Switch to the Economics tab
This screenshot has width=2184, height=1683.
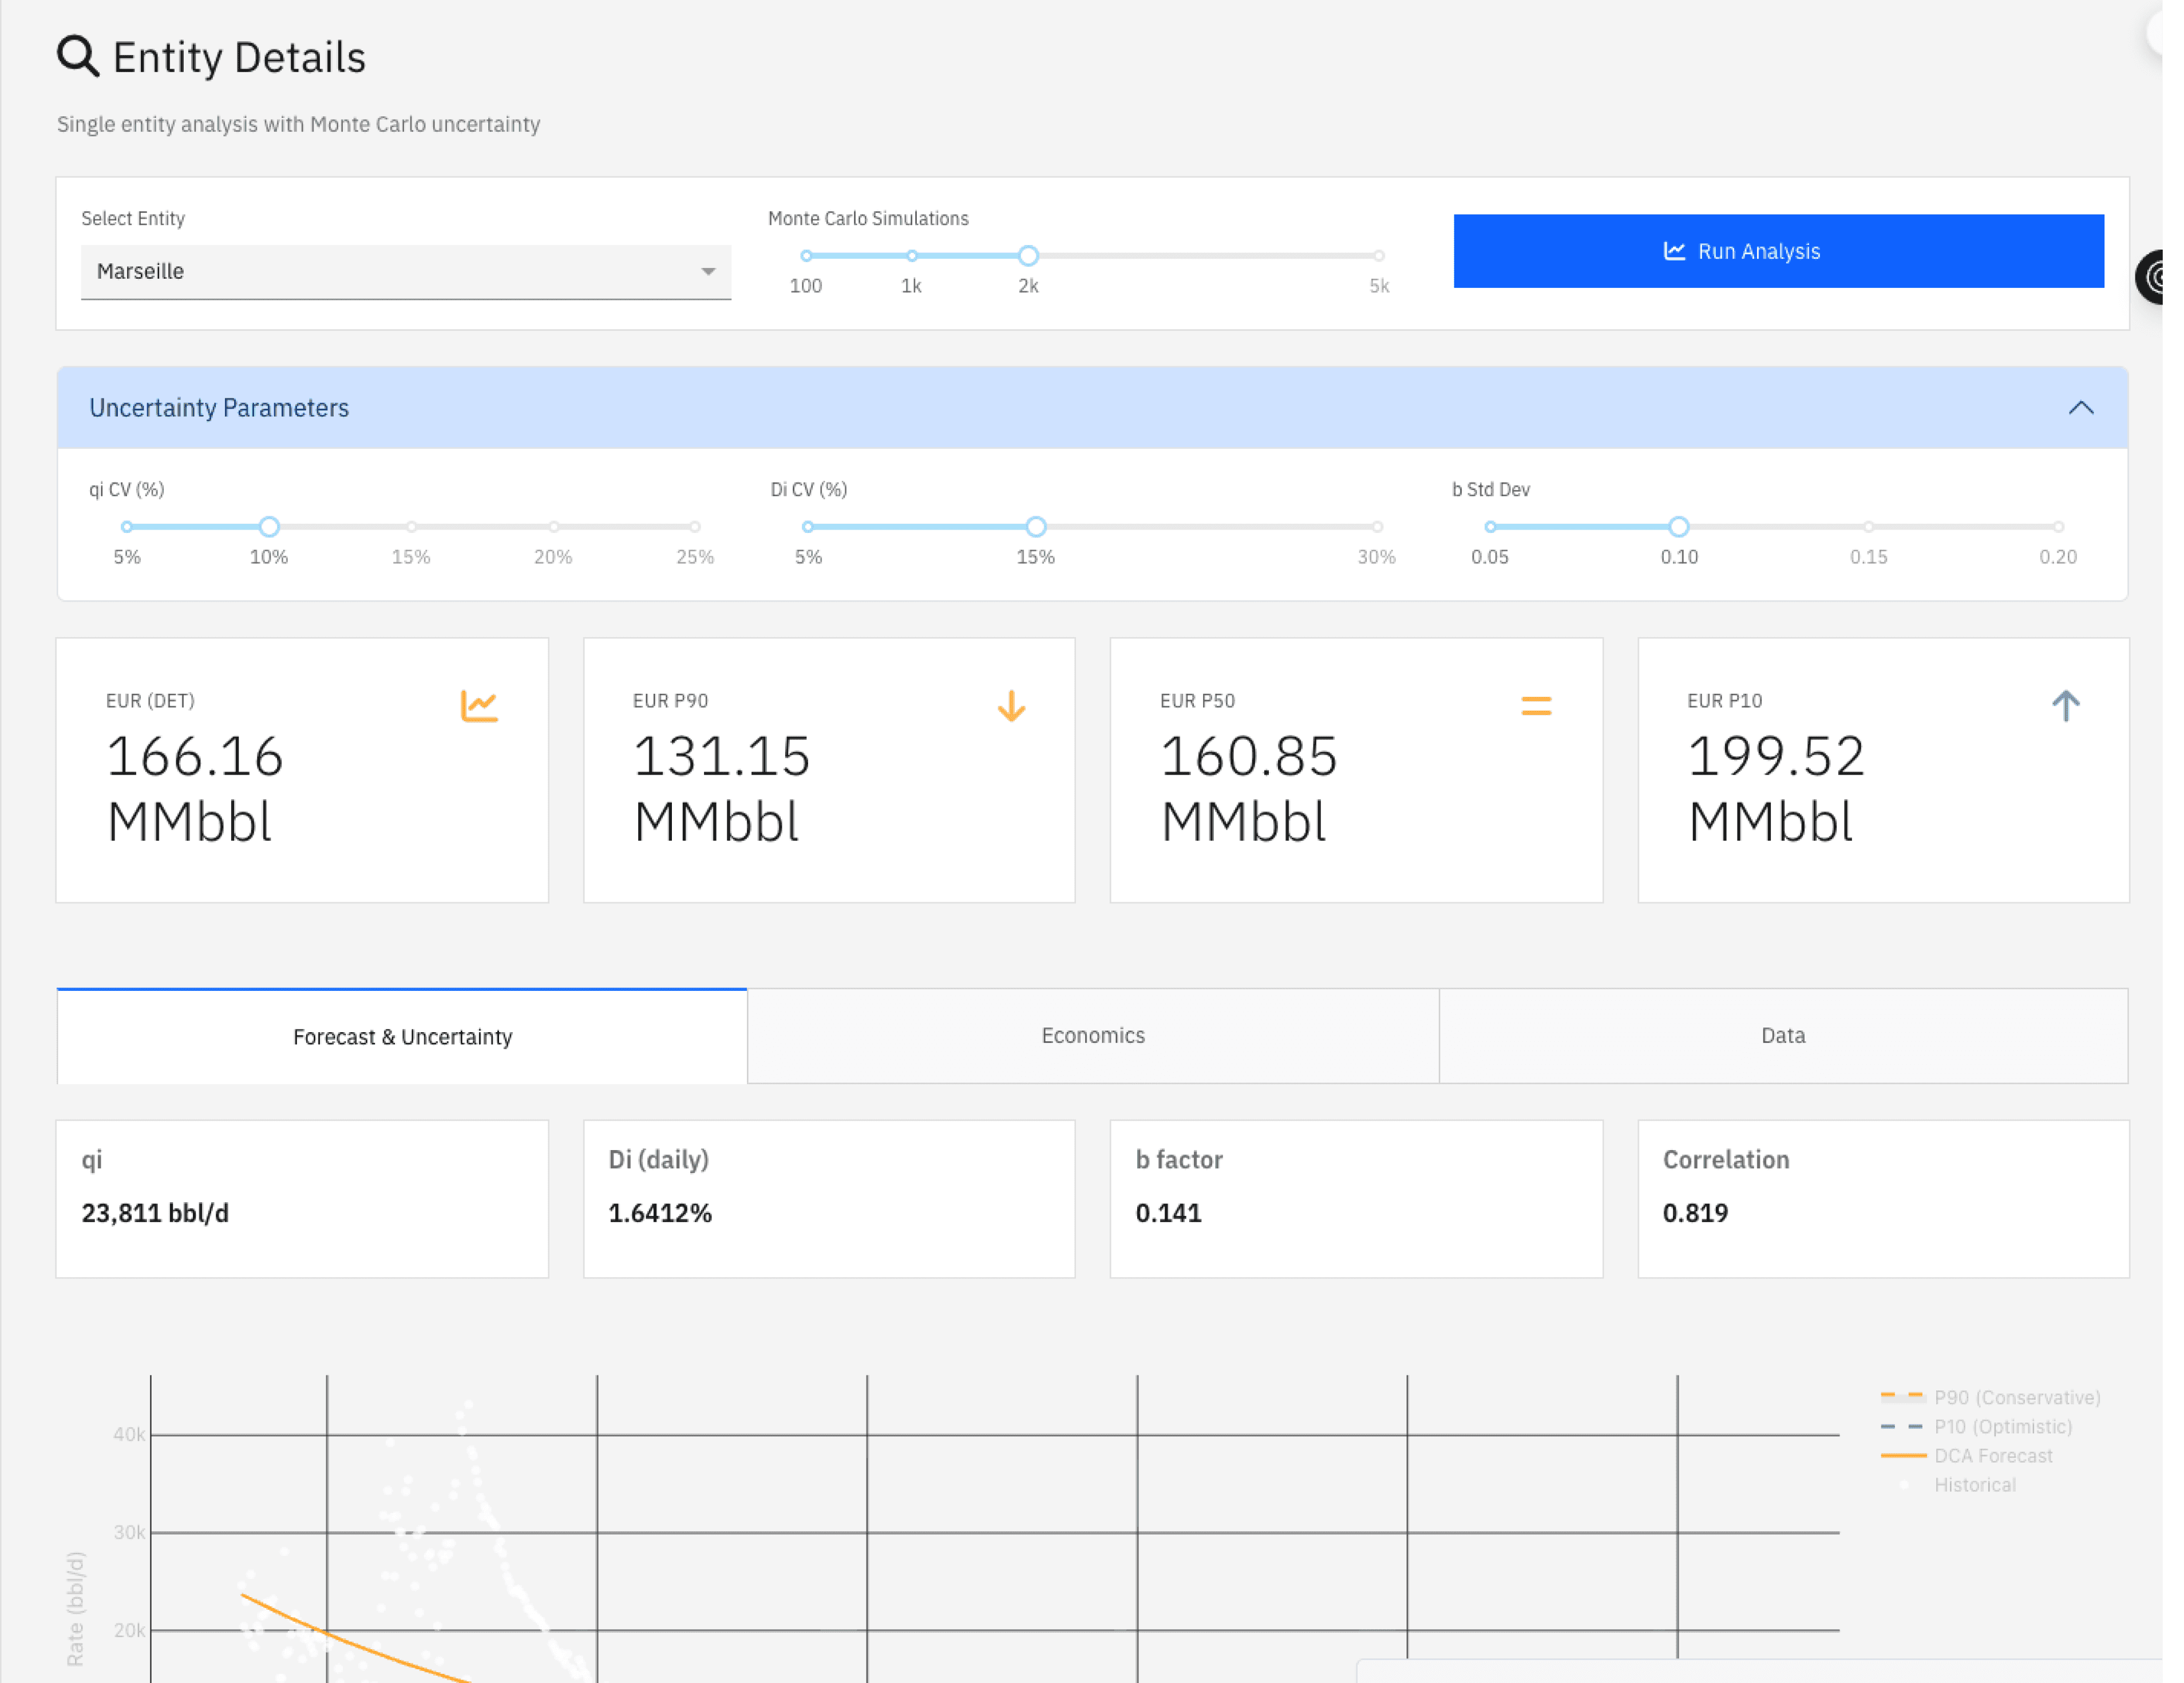coord(1092,1035)
